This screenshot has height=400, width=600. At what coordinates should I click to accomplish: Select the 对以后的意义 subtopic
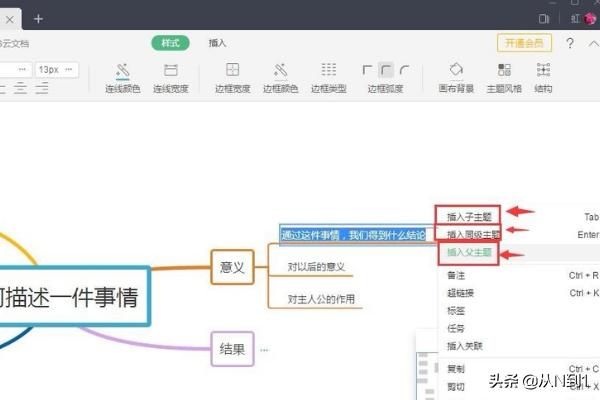[x=316, y=267]
